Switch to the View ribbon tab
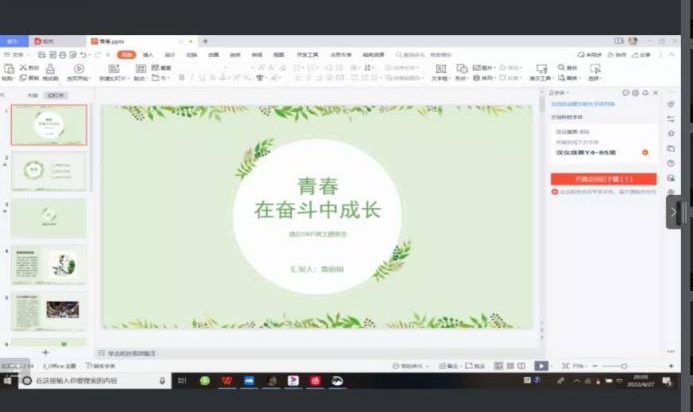The image size is (693, 412). (279, 54)
